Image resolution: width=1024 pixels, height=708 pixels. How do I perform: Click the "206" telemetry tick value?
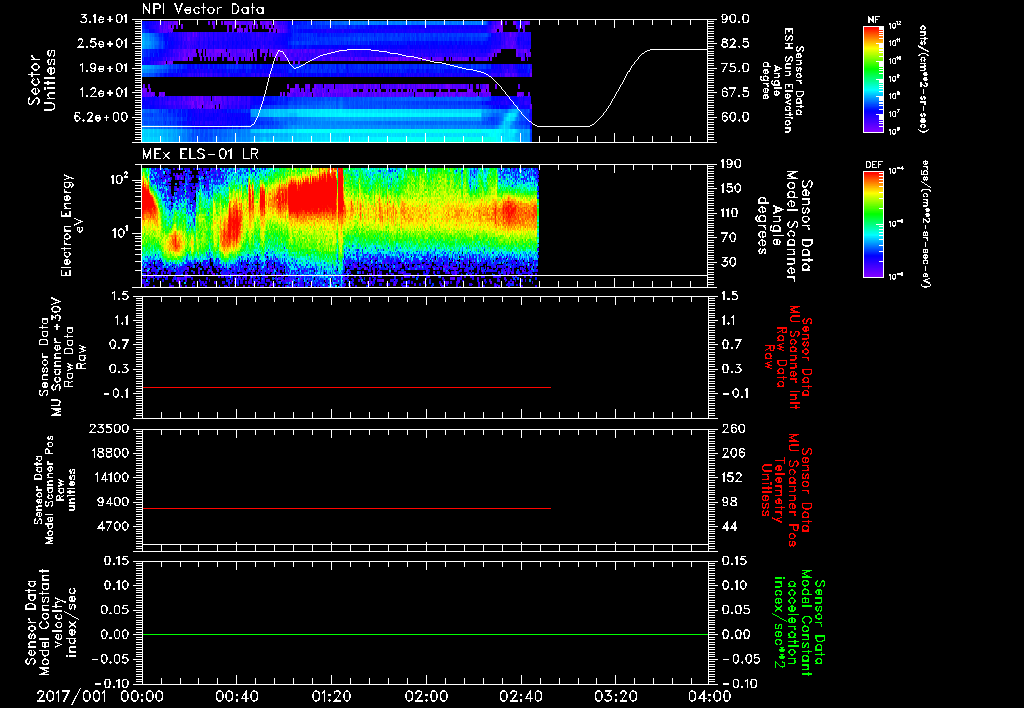click(x=731, y=453)
